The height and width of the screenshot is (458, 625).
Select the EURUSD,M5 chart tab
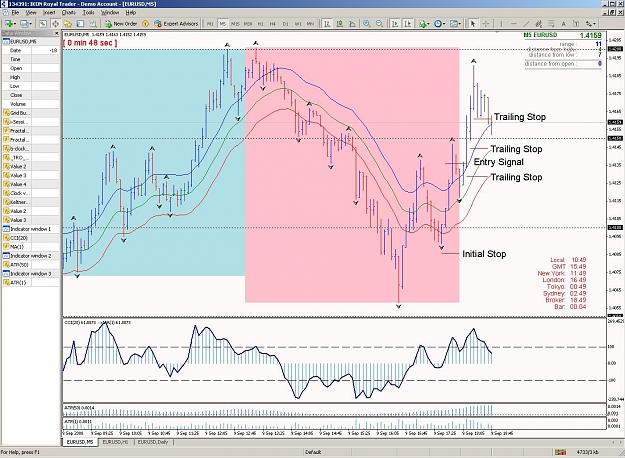click(x=80, y=442)
